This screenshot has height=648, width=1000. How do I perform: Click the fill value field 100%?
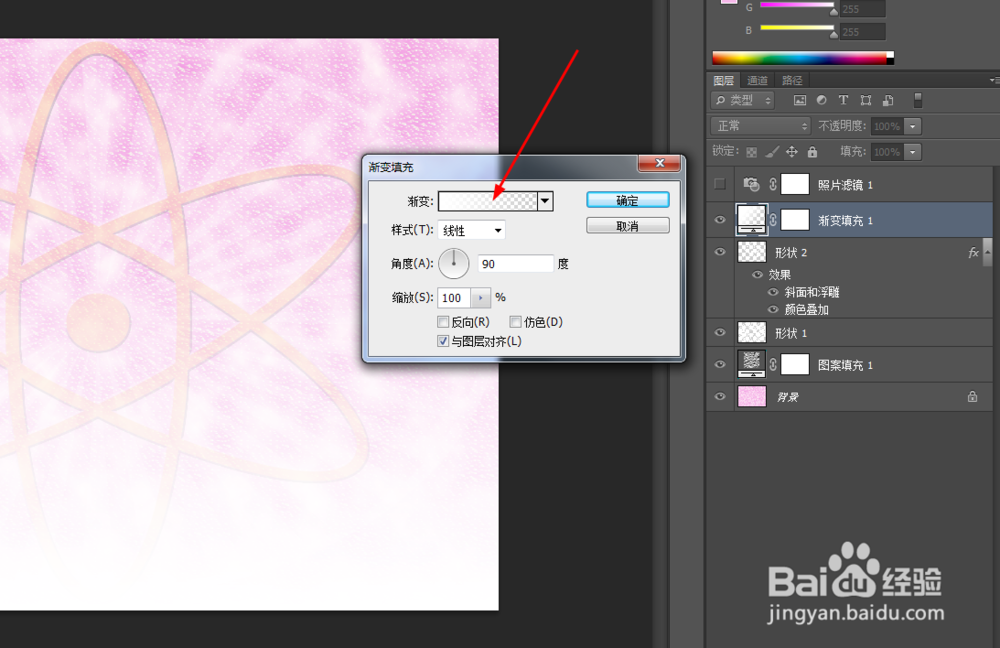pos(888,152)
